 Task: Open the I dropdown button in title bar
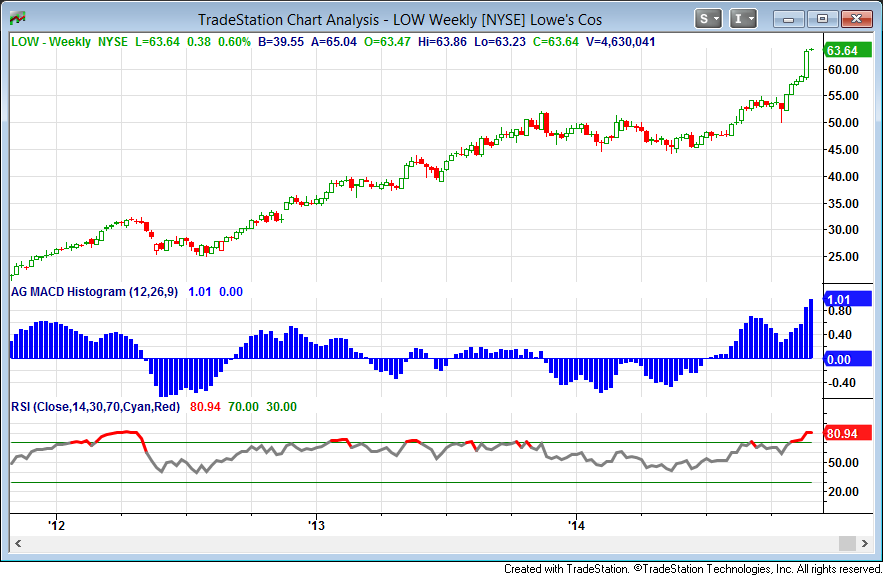coord(743,19)
